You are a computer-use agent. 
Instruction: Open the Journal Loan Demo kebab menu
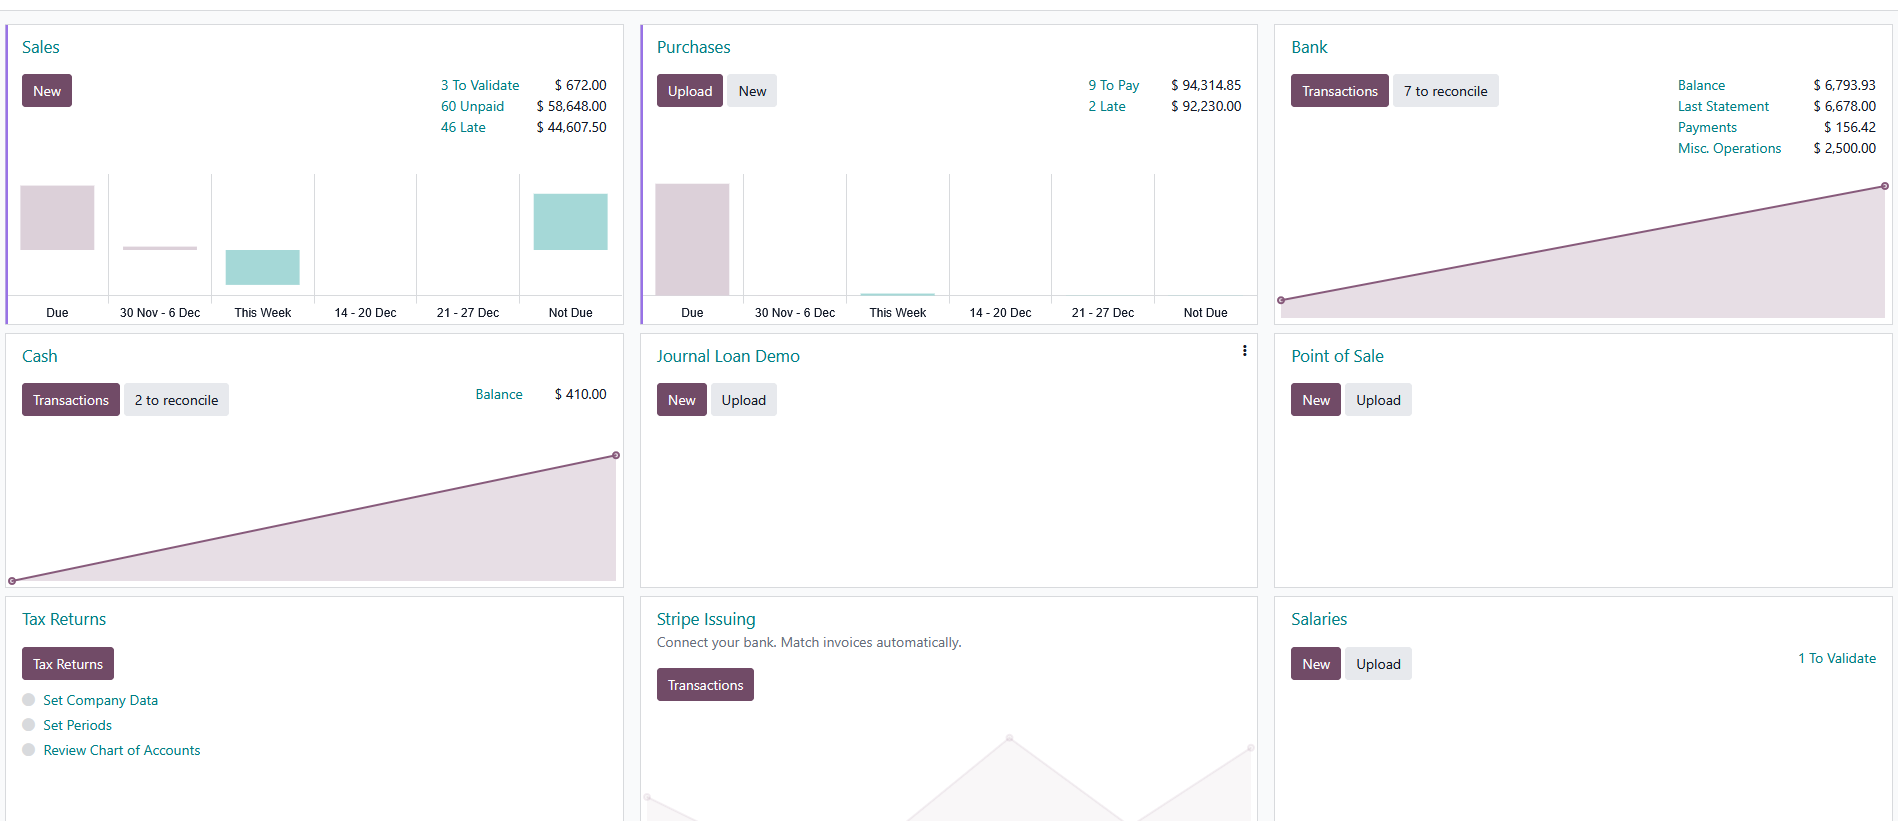(1244, 351)
